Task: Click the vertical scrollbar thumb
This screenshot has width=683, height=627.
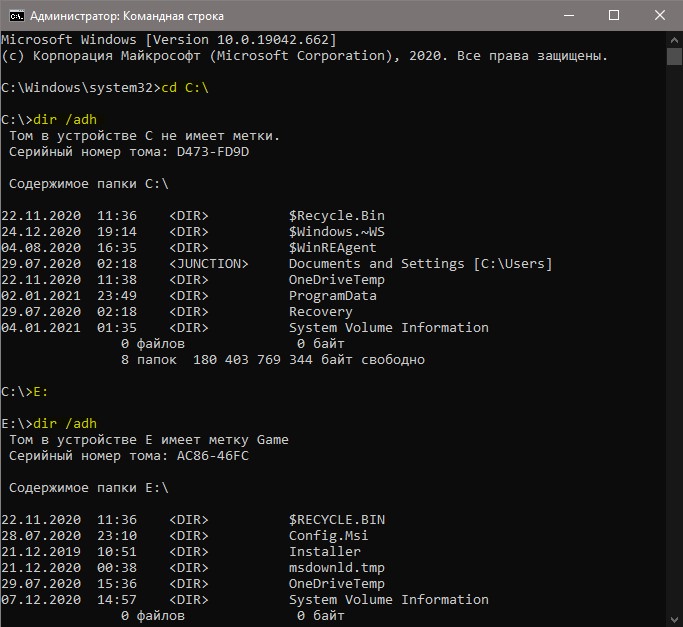Action: coord(674,57)
